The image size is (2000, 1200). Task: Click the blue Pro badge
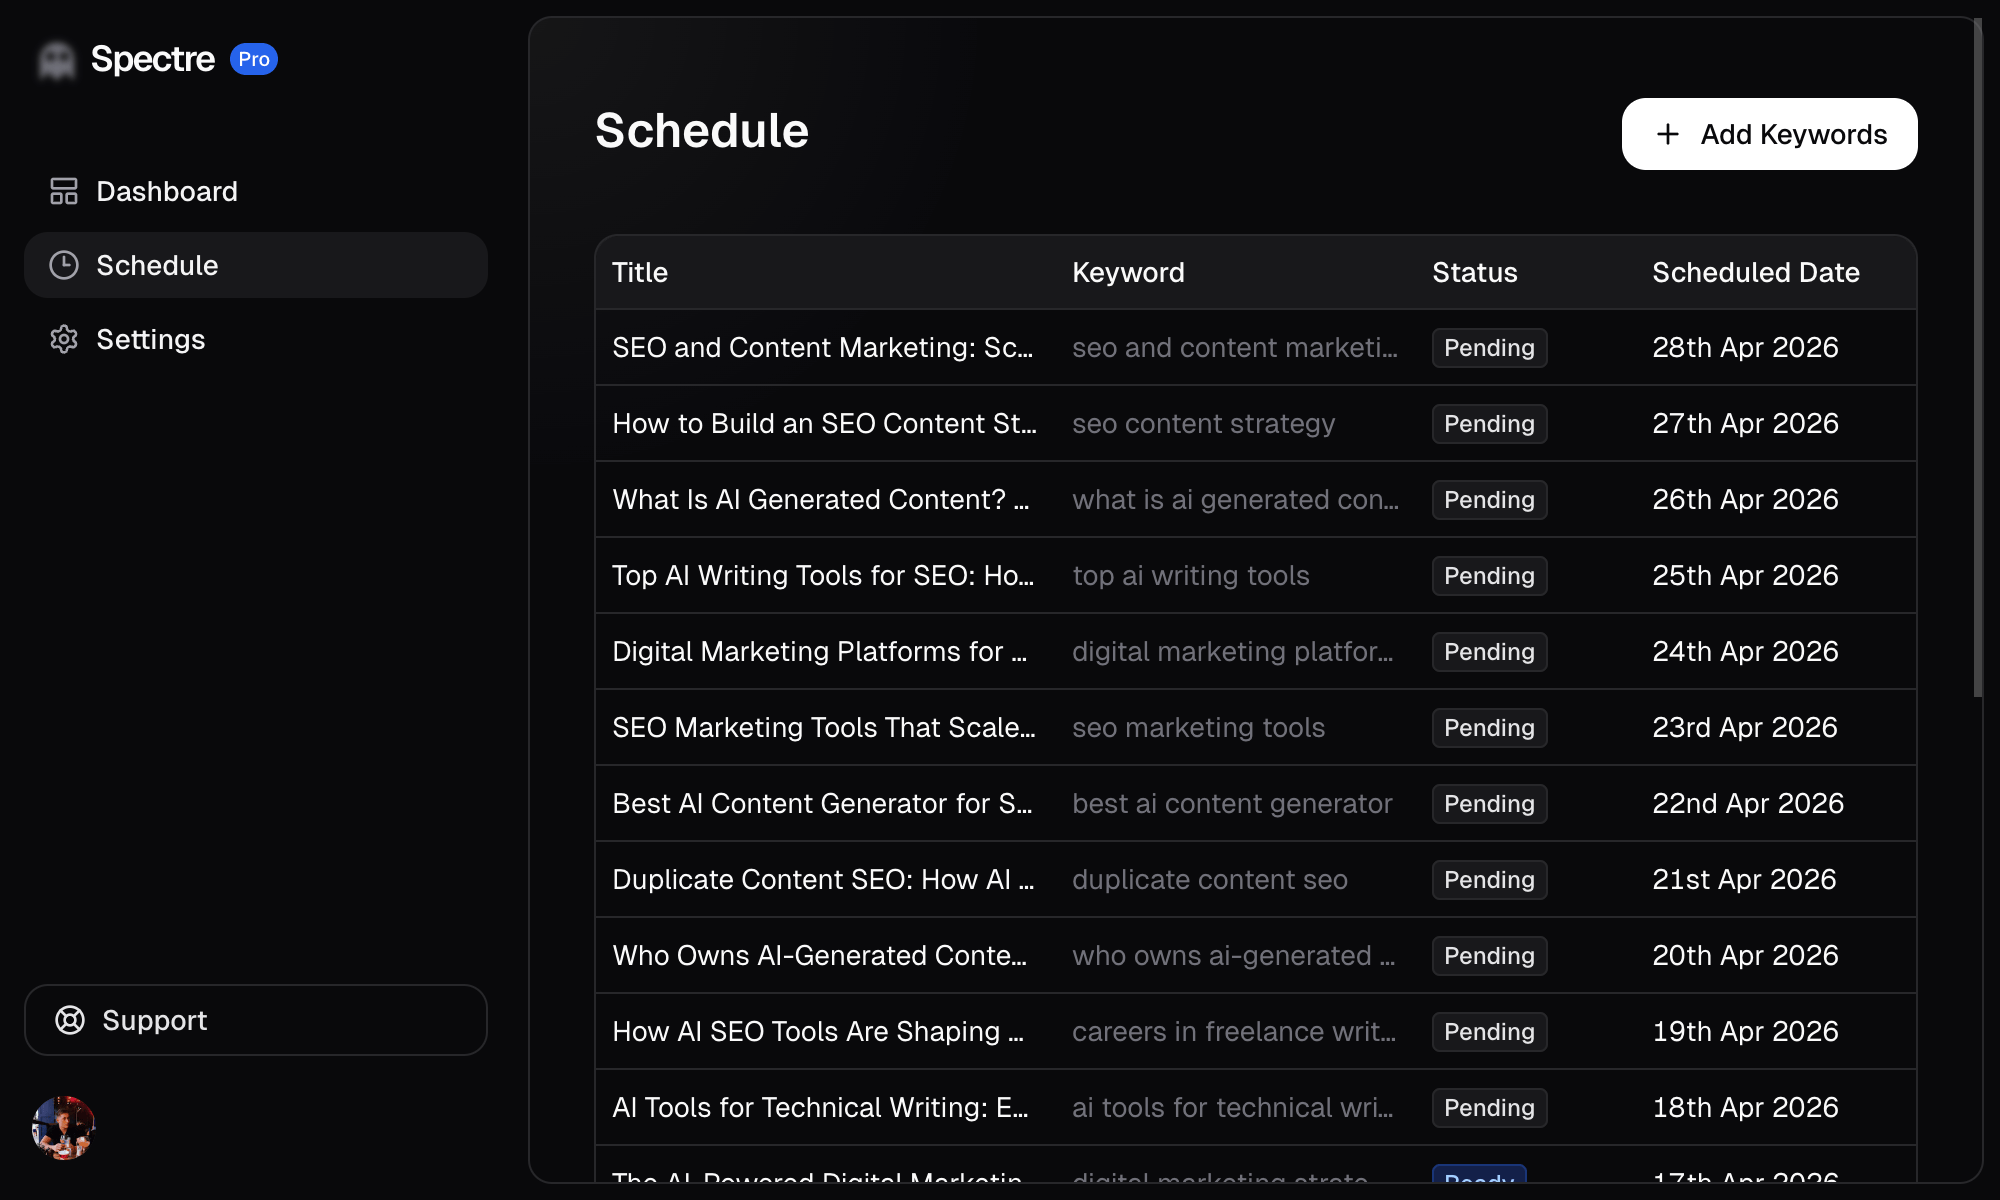click(x=255, y=59)
